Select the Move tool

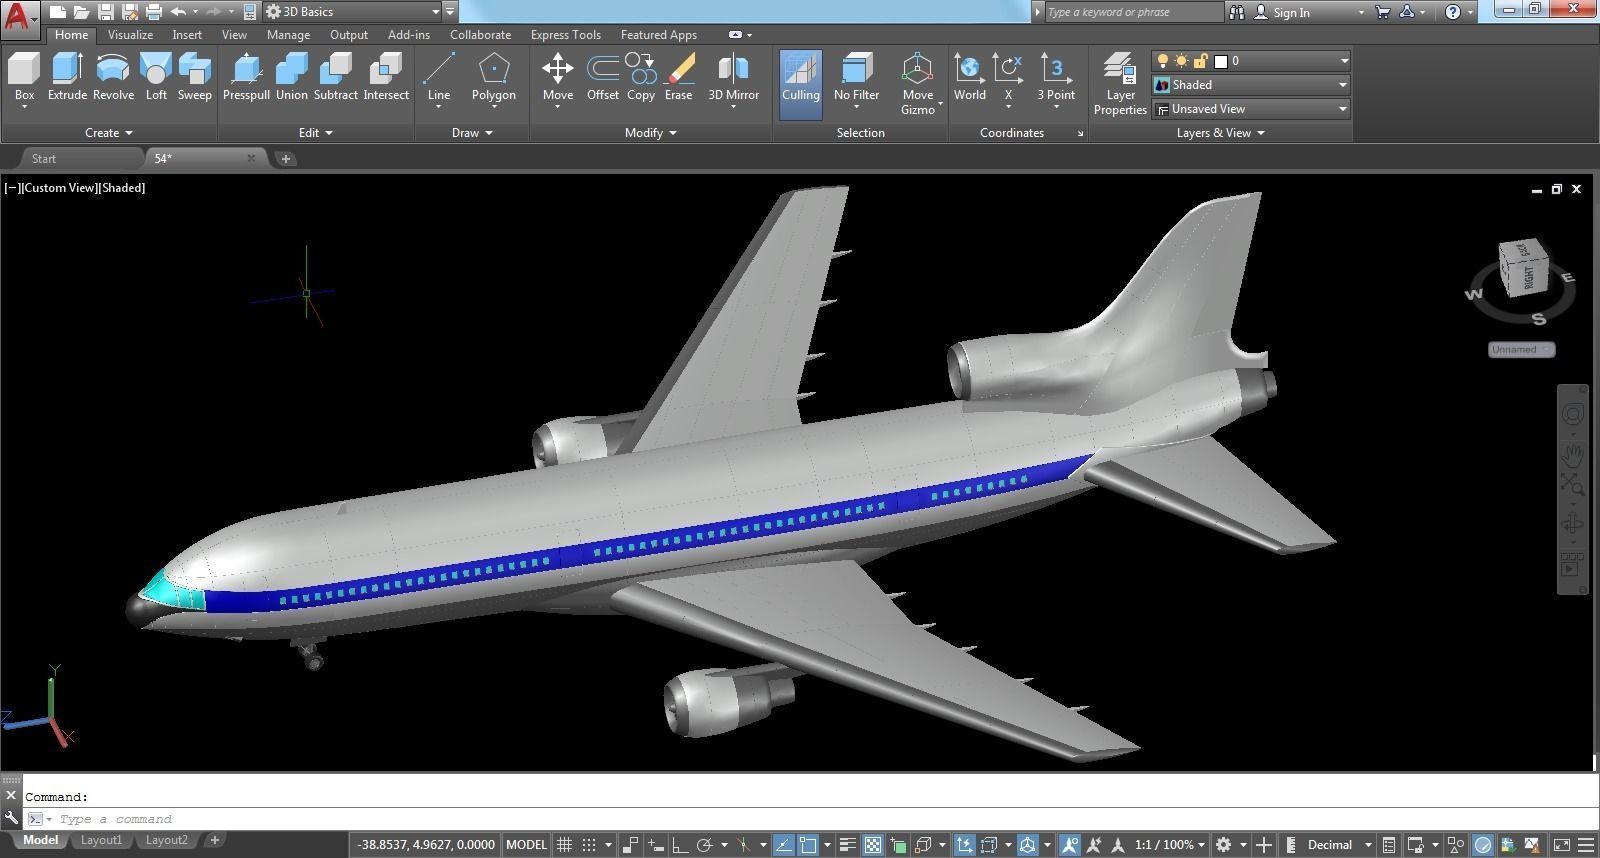click(558, 78)
